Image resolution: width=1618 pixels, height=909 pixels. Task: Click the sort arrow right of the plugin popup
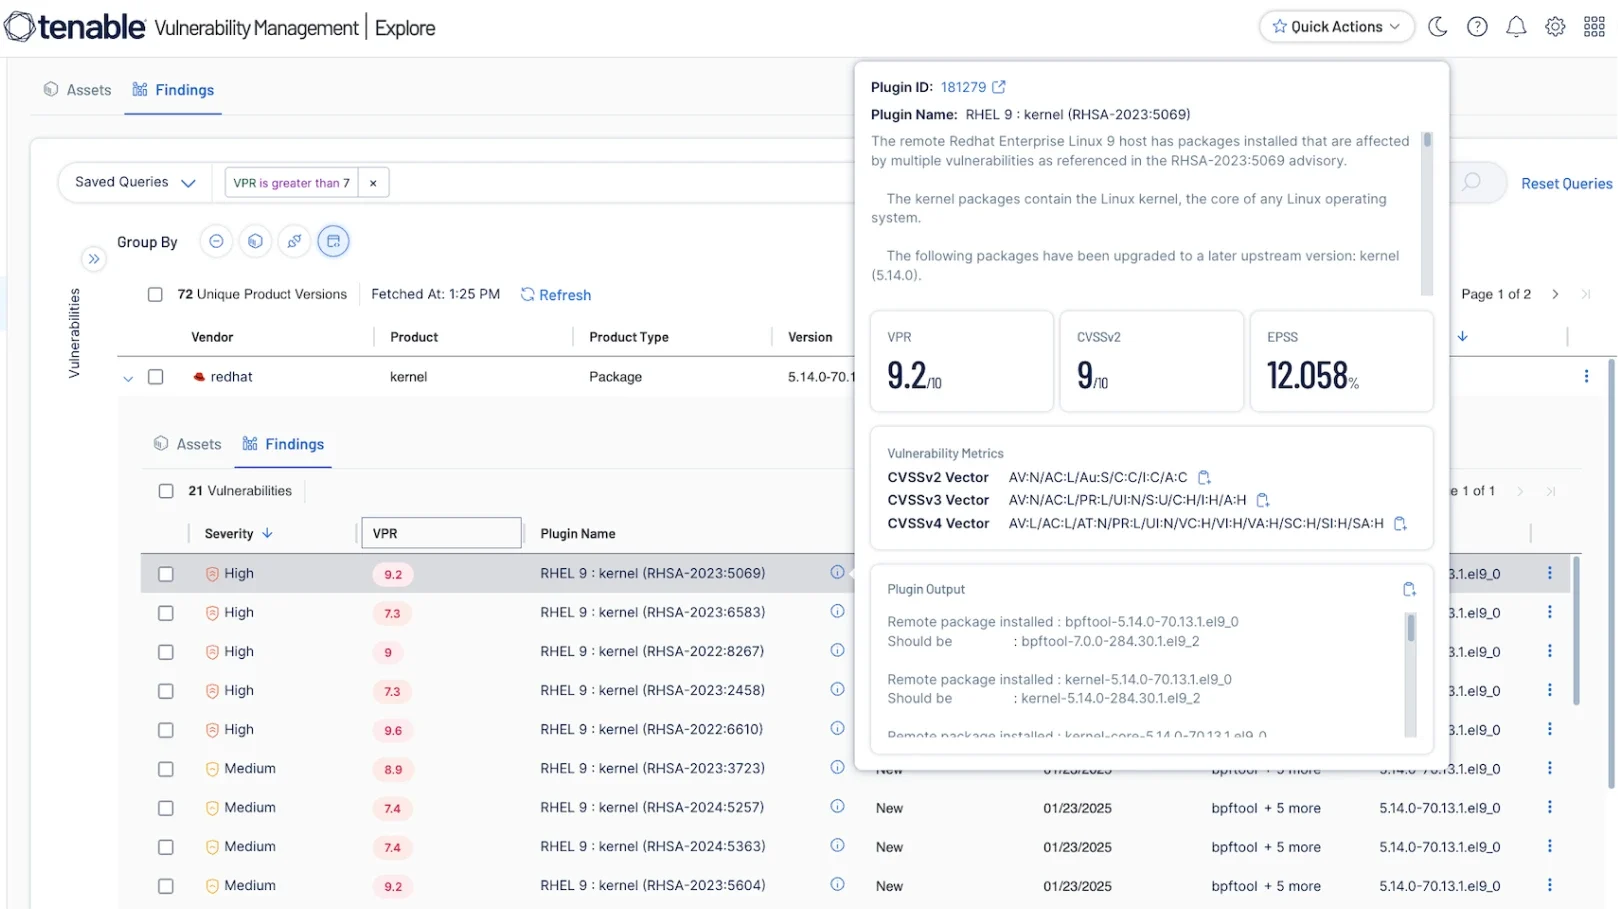click(x=1462, y=336)
